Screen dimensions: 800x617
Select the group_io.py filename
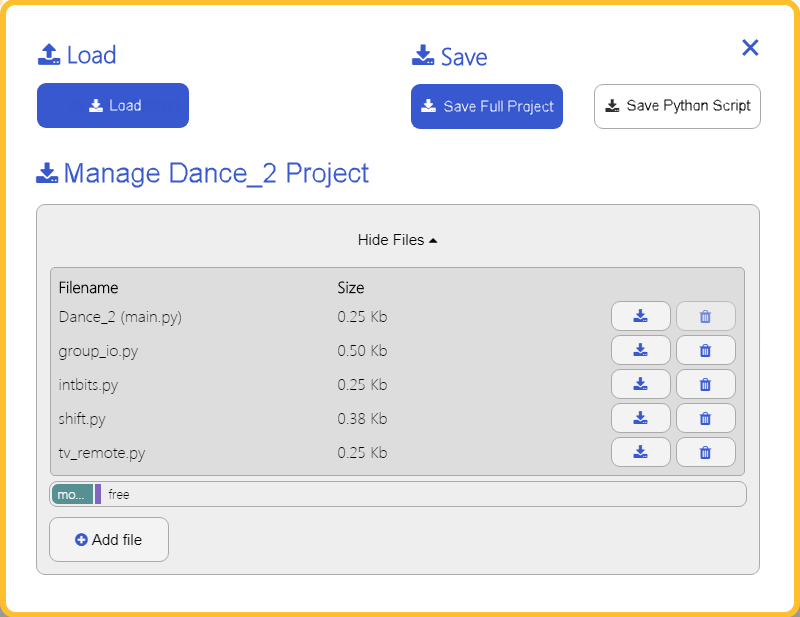pos(98,351)
